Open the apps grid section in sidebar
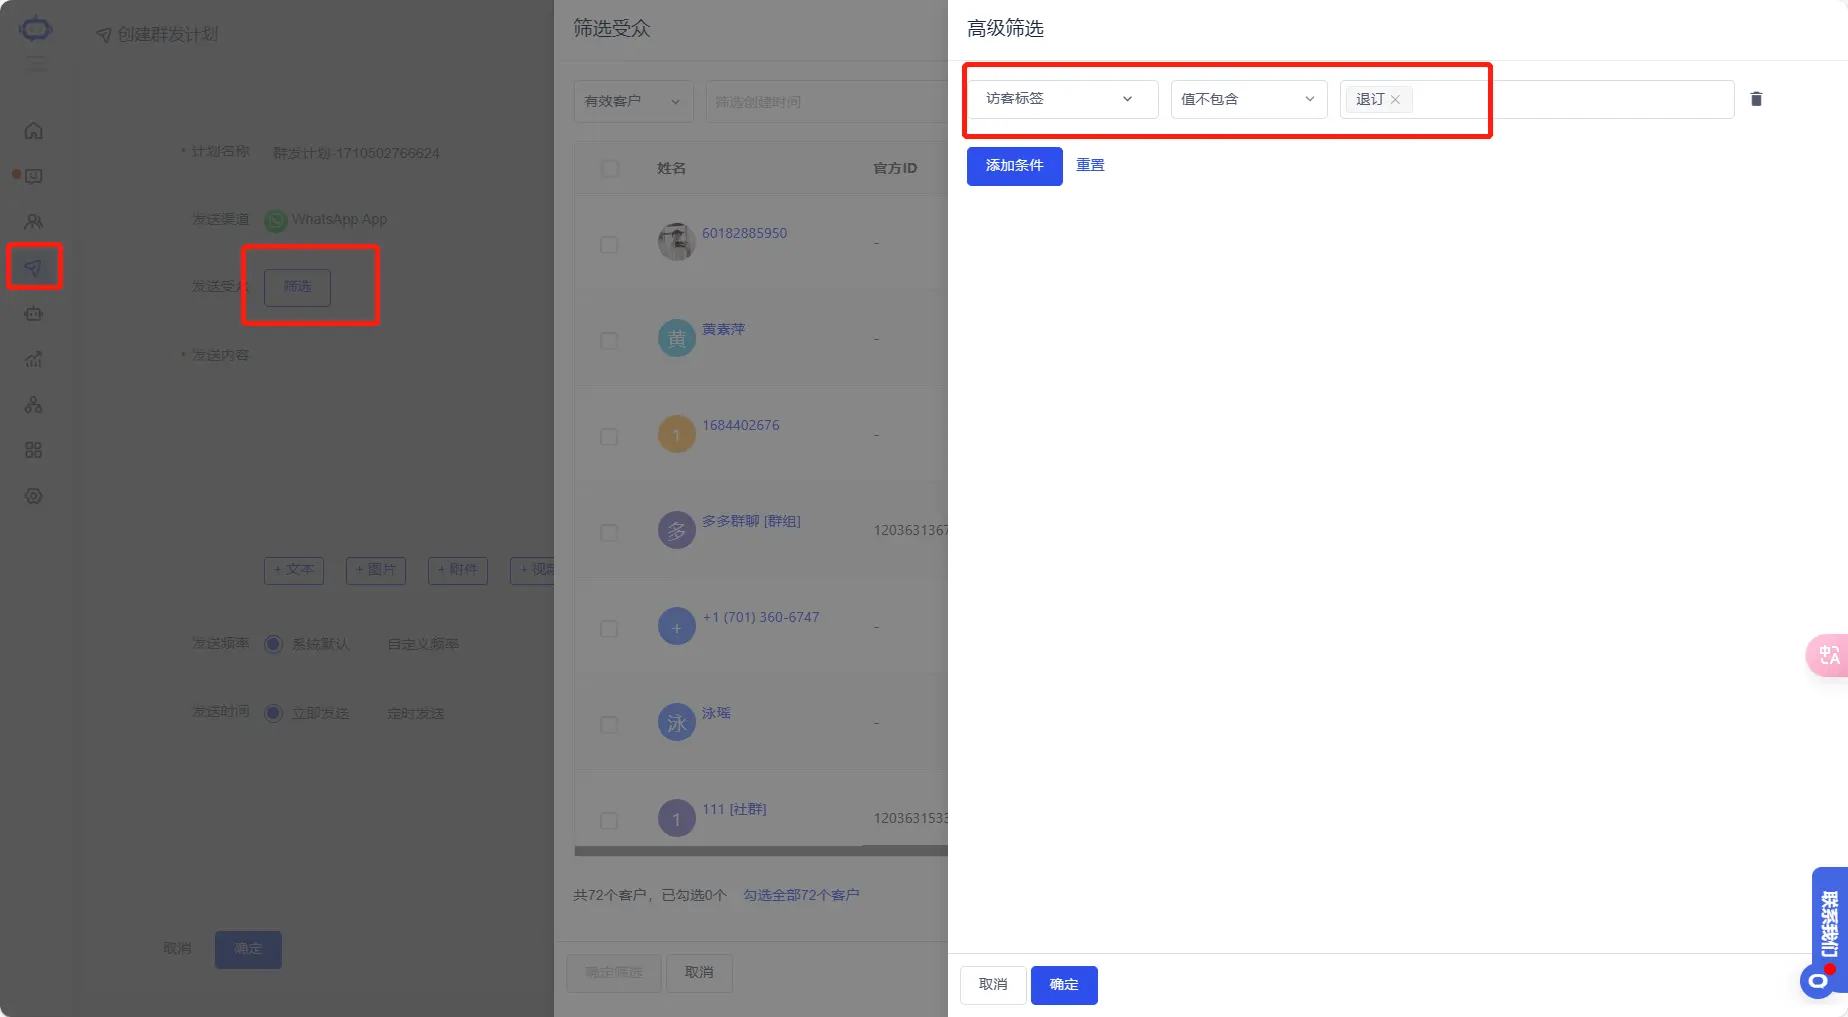1848x1017 pixels. (33, 449)
